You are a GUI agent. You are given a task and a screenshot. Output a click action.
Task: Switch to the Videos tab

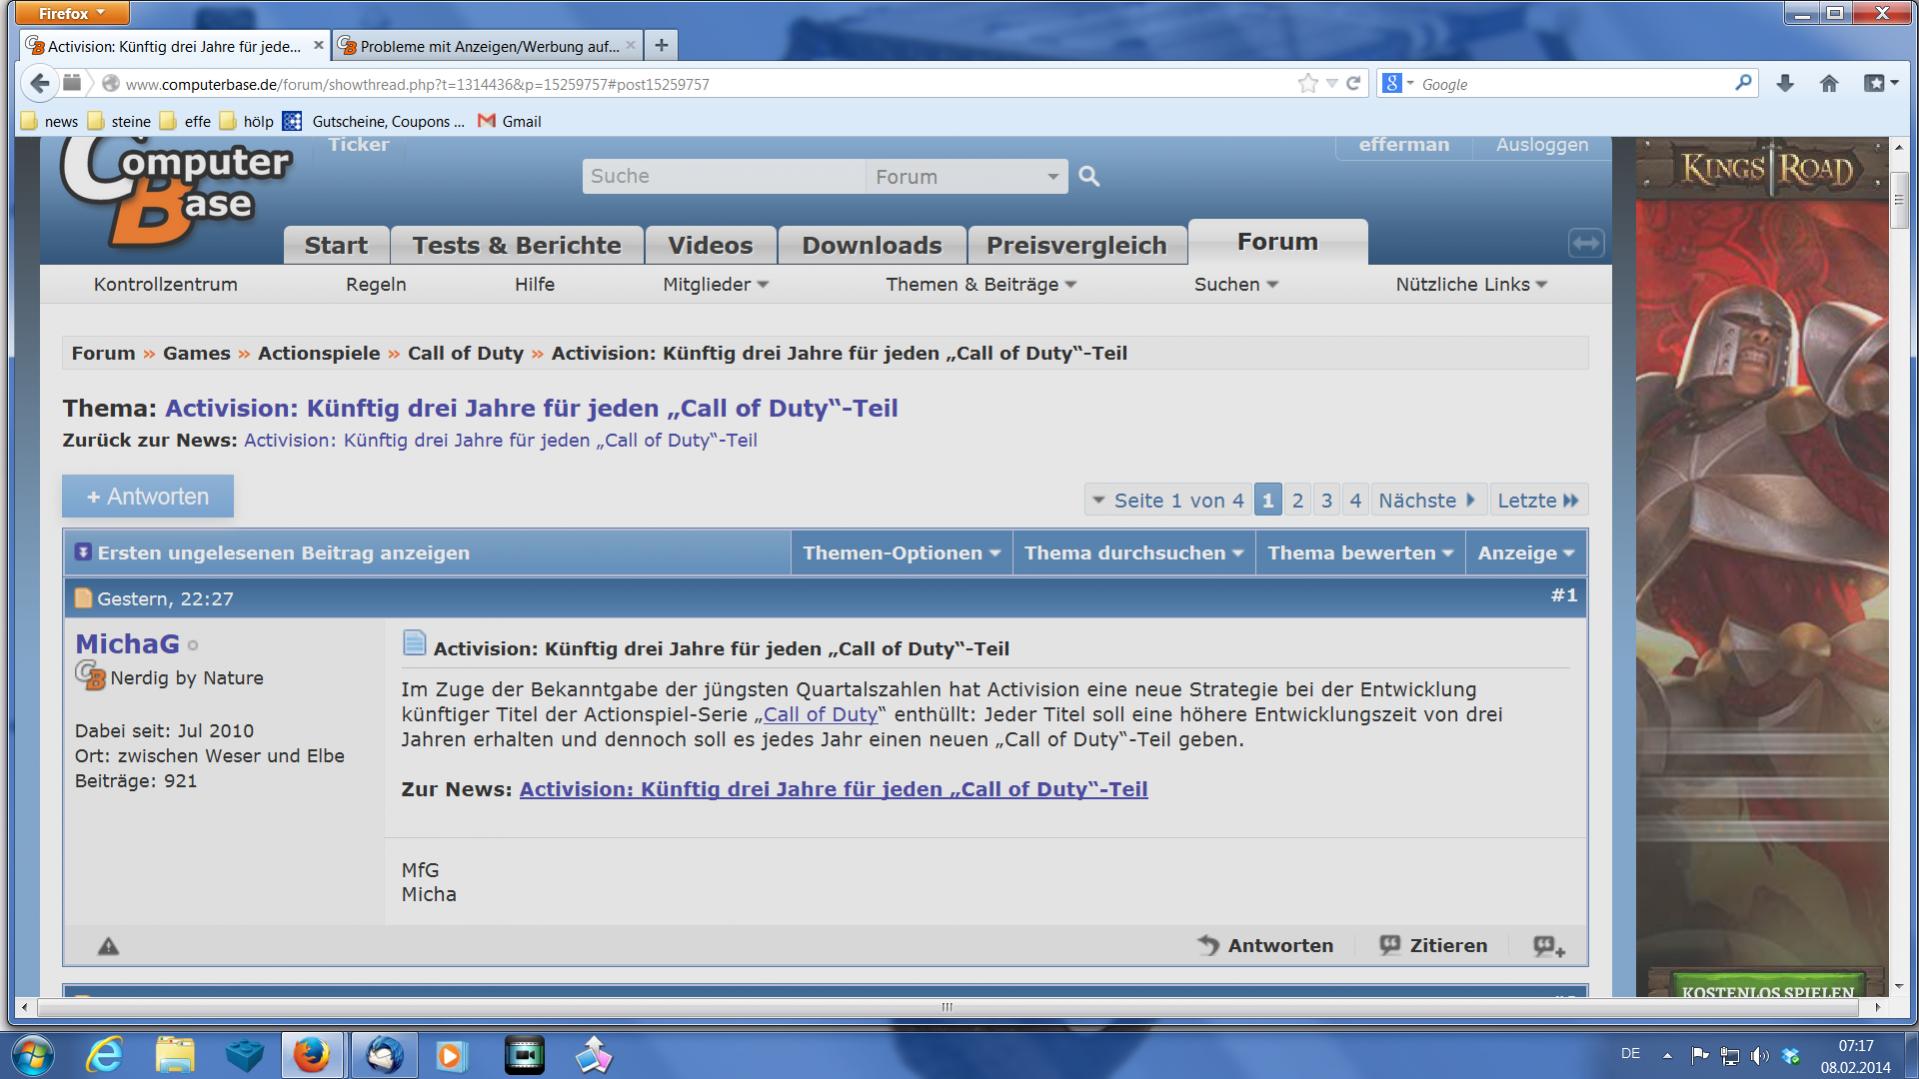tap(710, 245)
